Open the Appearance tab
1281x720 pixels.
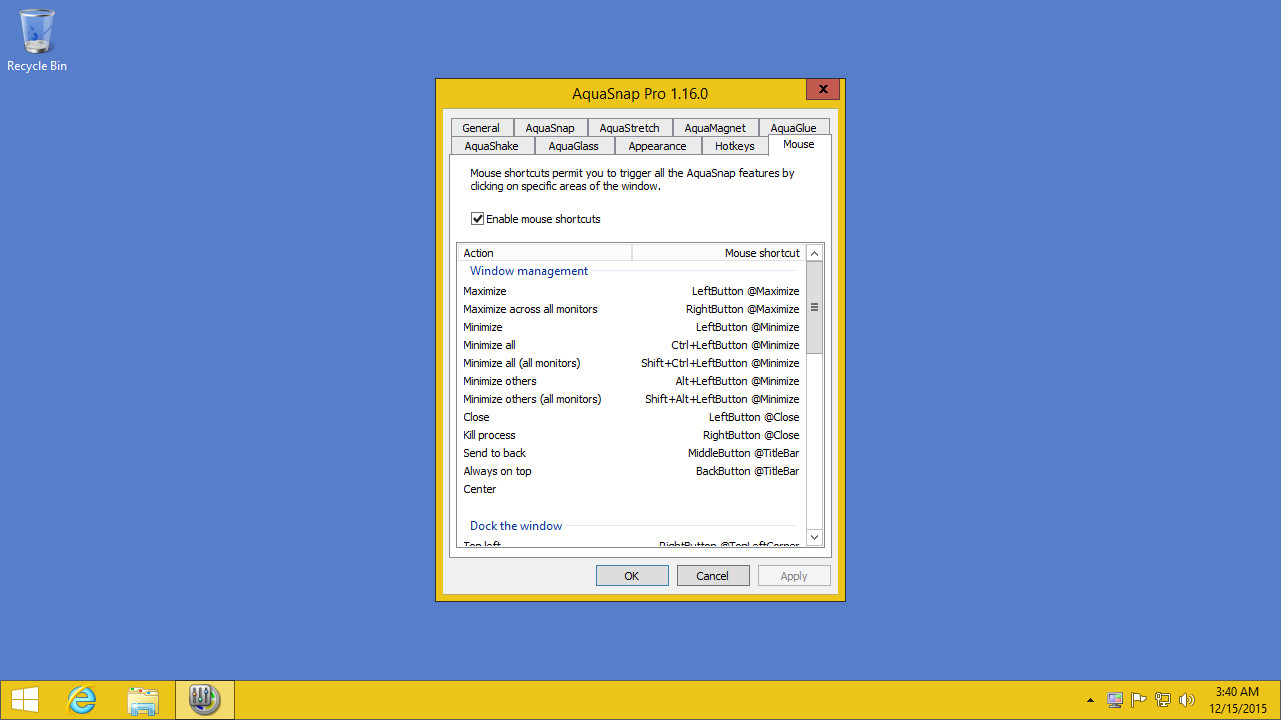coord(657,145)
